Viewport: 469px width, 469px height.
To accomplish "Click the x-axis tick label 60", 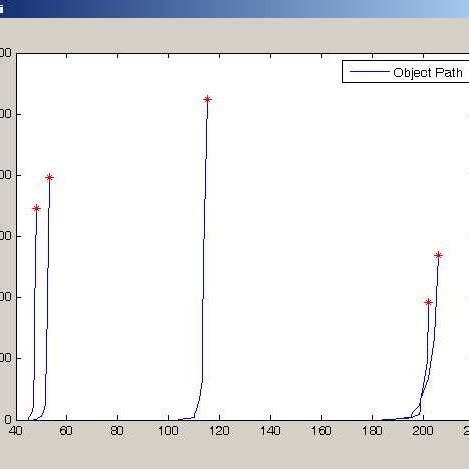I will [x=66, y=431].
